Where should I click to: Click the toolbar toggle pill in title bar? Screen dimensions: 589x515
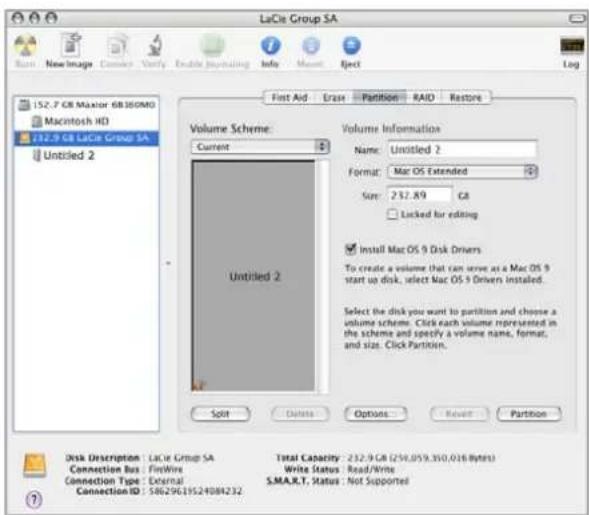click(x=577, y=18)
